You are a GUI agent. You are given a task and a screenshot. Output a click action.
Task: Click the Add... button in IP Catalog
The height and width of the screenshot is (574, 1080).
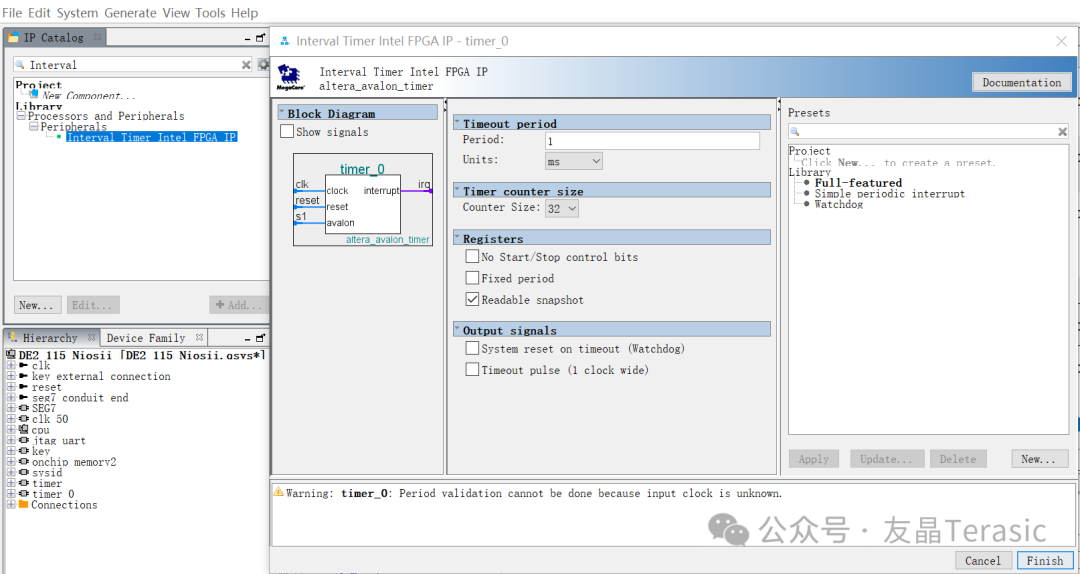point(239,305)
